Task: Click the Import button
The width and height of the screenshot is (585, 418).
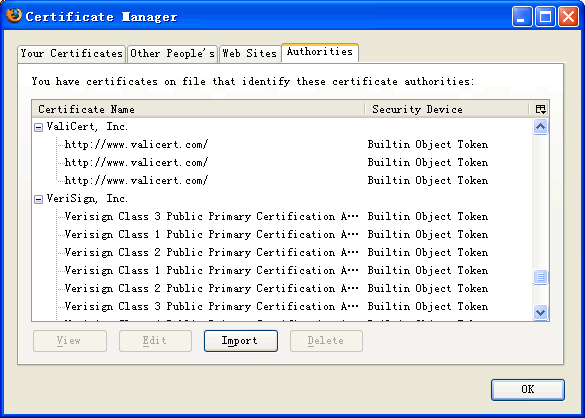Action: pos(241,341)
